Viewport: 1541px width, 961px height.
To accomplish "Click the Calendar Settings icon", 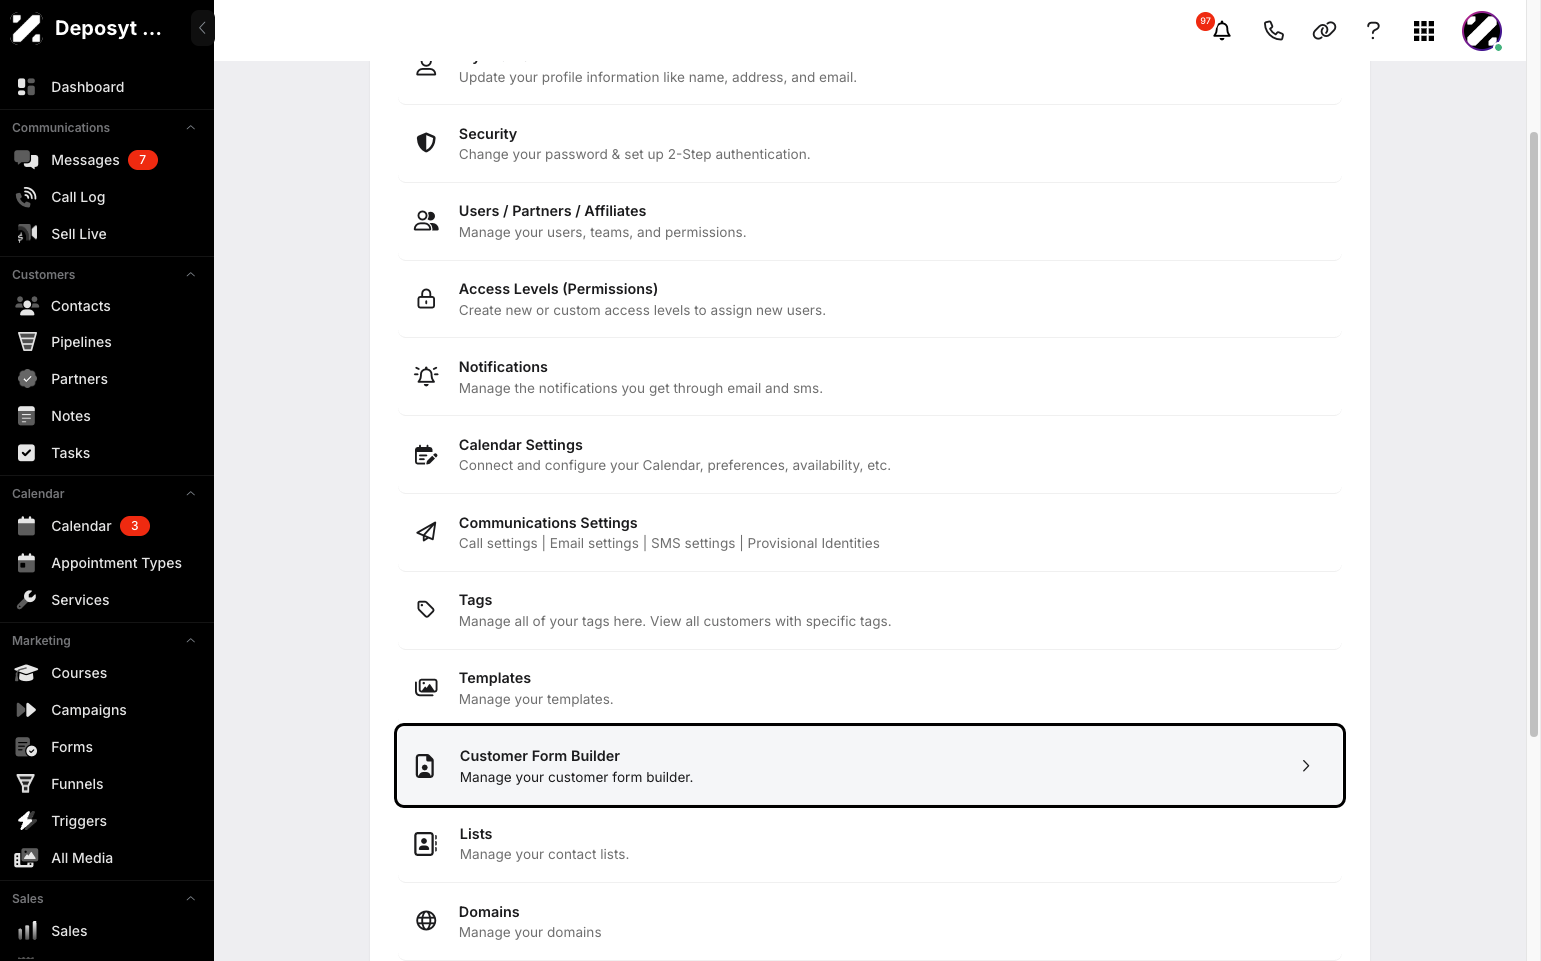I will 426,455.
